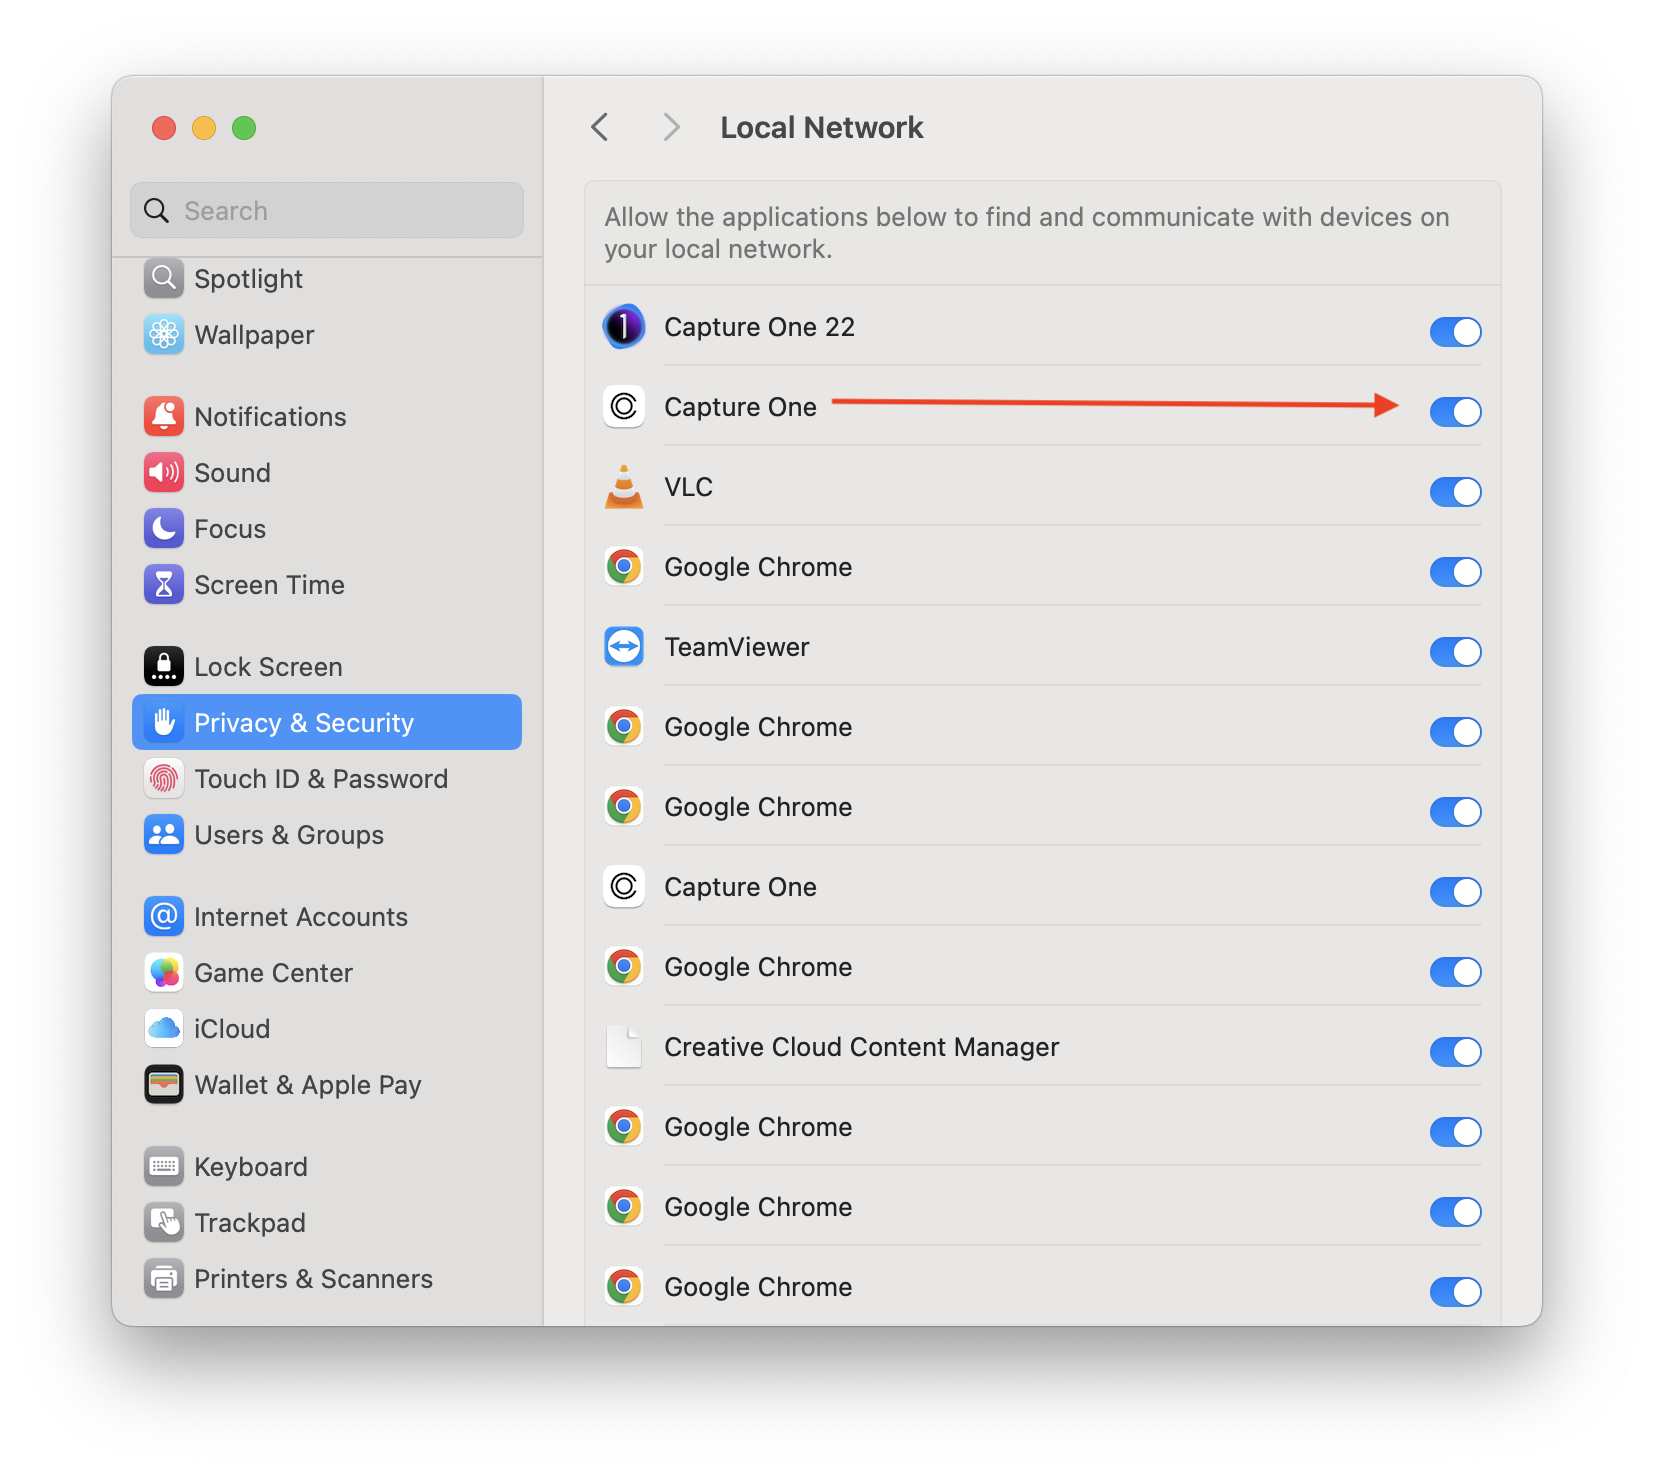Screen dimensions: 1654x1474
Task: Turn off Creative Cloud Content Manager toggle
Action: 1455,1051
